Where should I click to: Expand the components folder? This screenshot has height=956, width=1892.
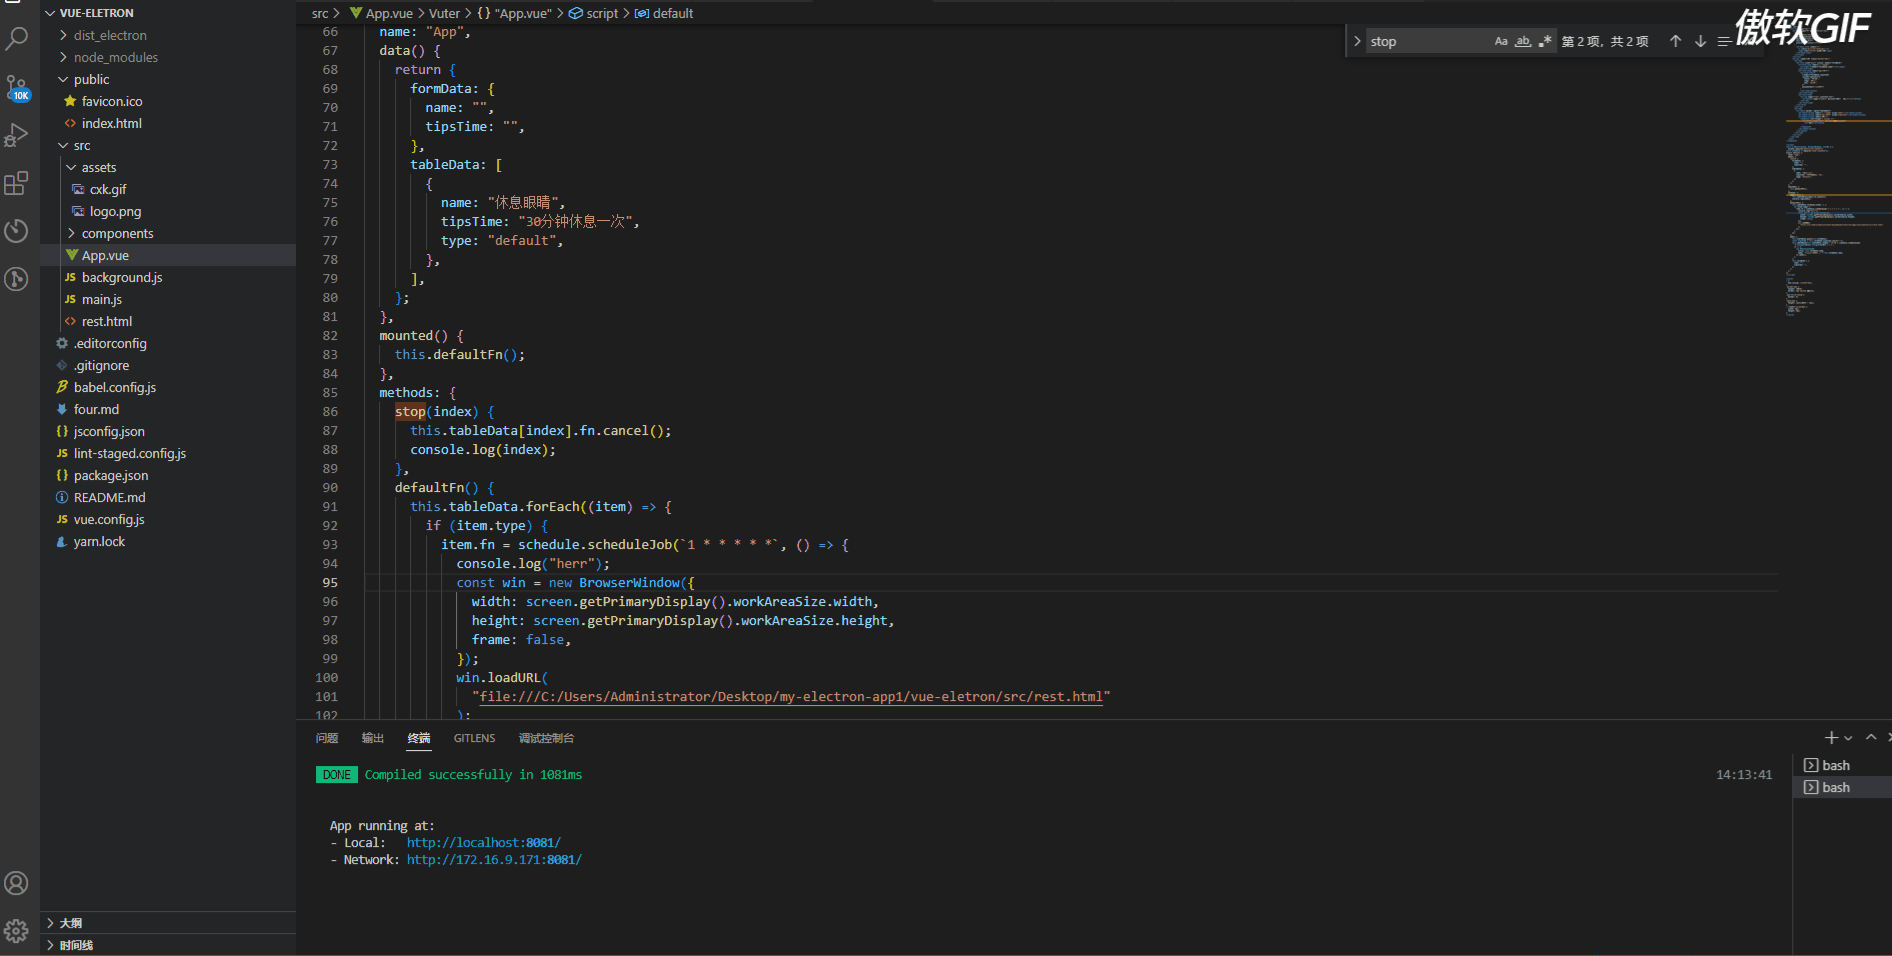pos(117,233)
